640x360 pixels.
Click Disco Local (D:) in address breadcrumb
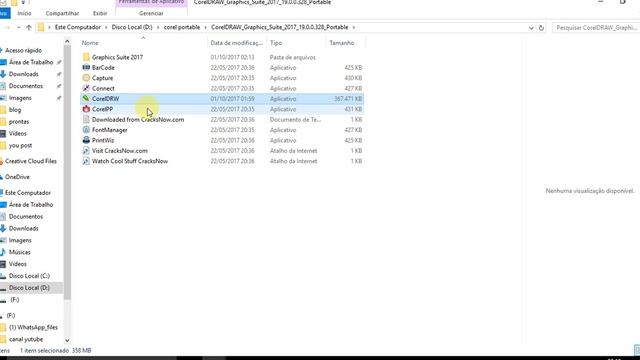[132, 27]
